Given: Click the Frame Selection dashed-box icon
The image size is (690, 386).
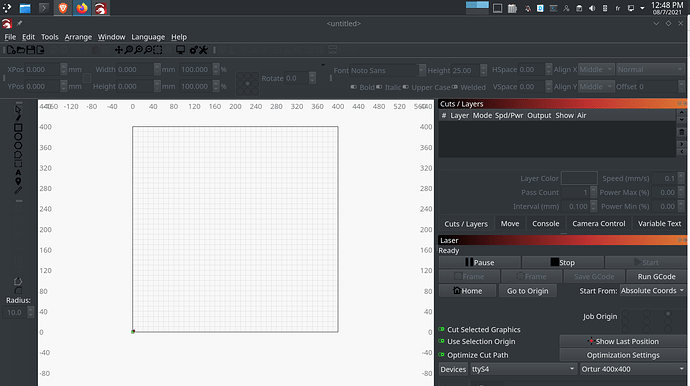Looking at the screenshot, I should tap(158, 50).
